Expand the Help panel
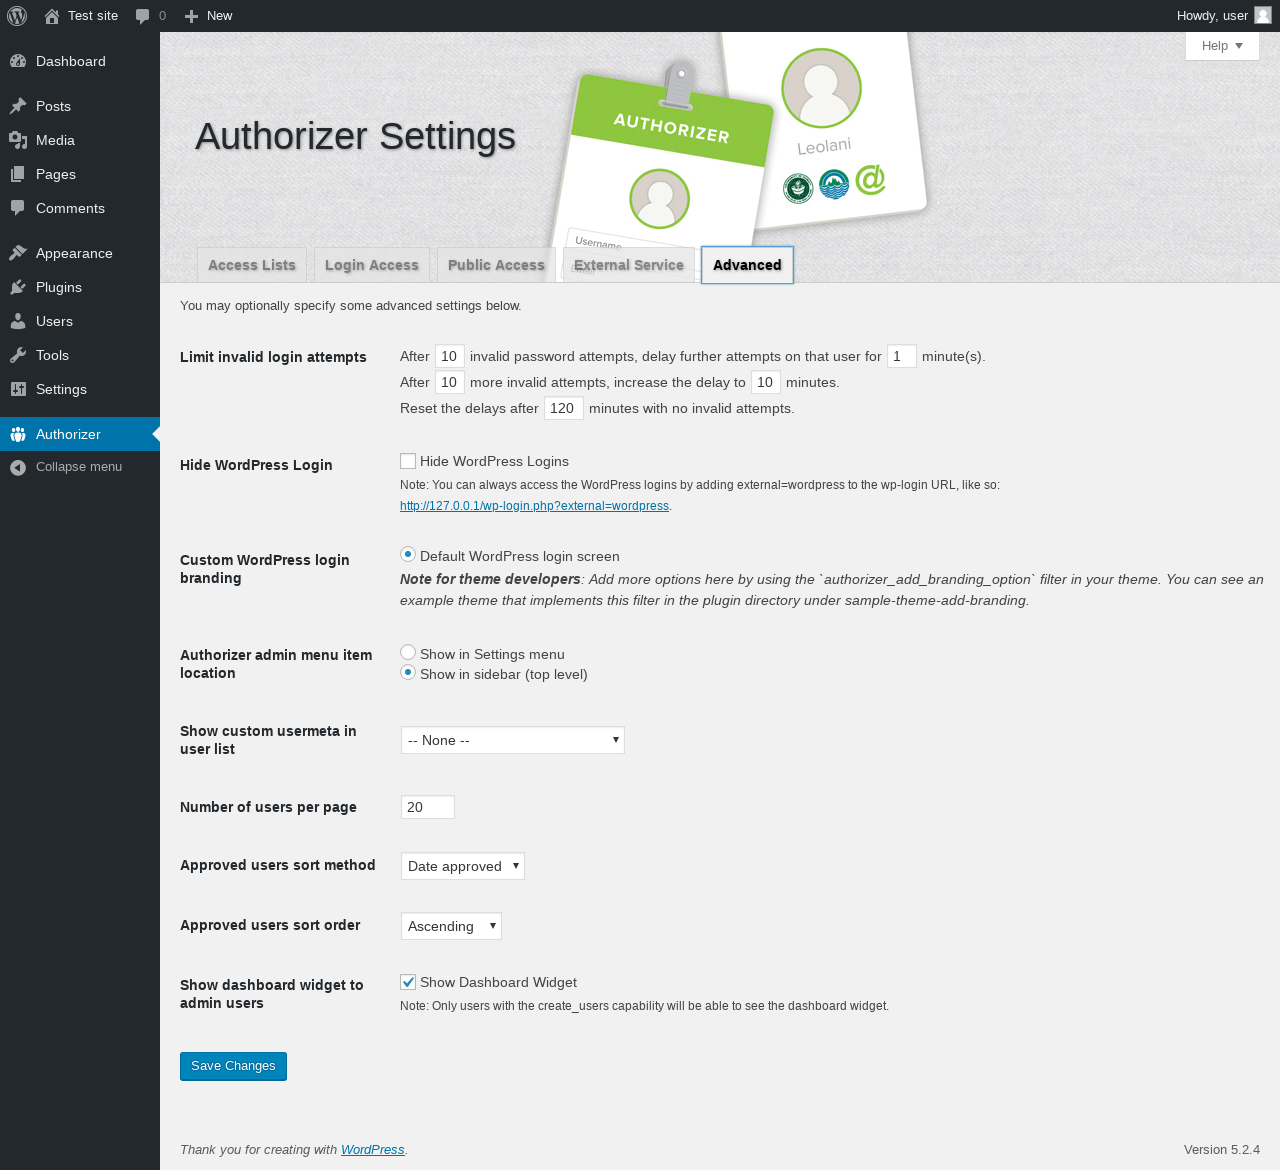Image resolution: width=1280 pixels, height=1170 pixels. tap(1222, 46)
